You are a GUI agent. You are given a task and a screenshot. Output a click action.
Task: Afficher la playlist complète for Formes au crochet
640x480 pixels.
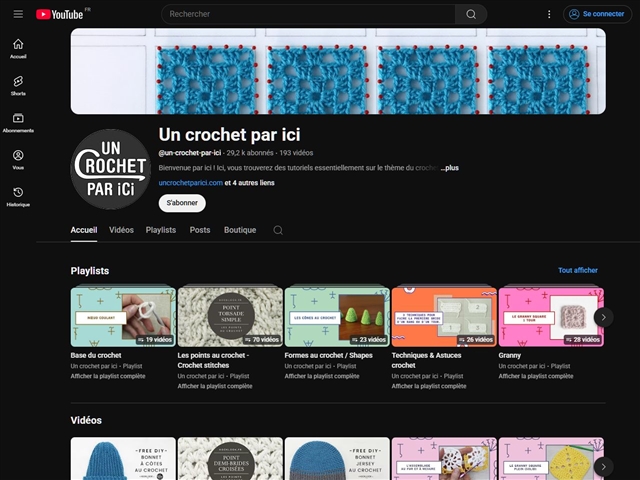click(x=322, y=376)
